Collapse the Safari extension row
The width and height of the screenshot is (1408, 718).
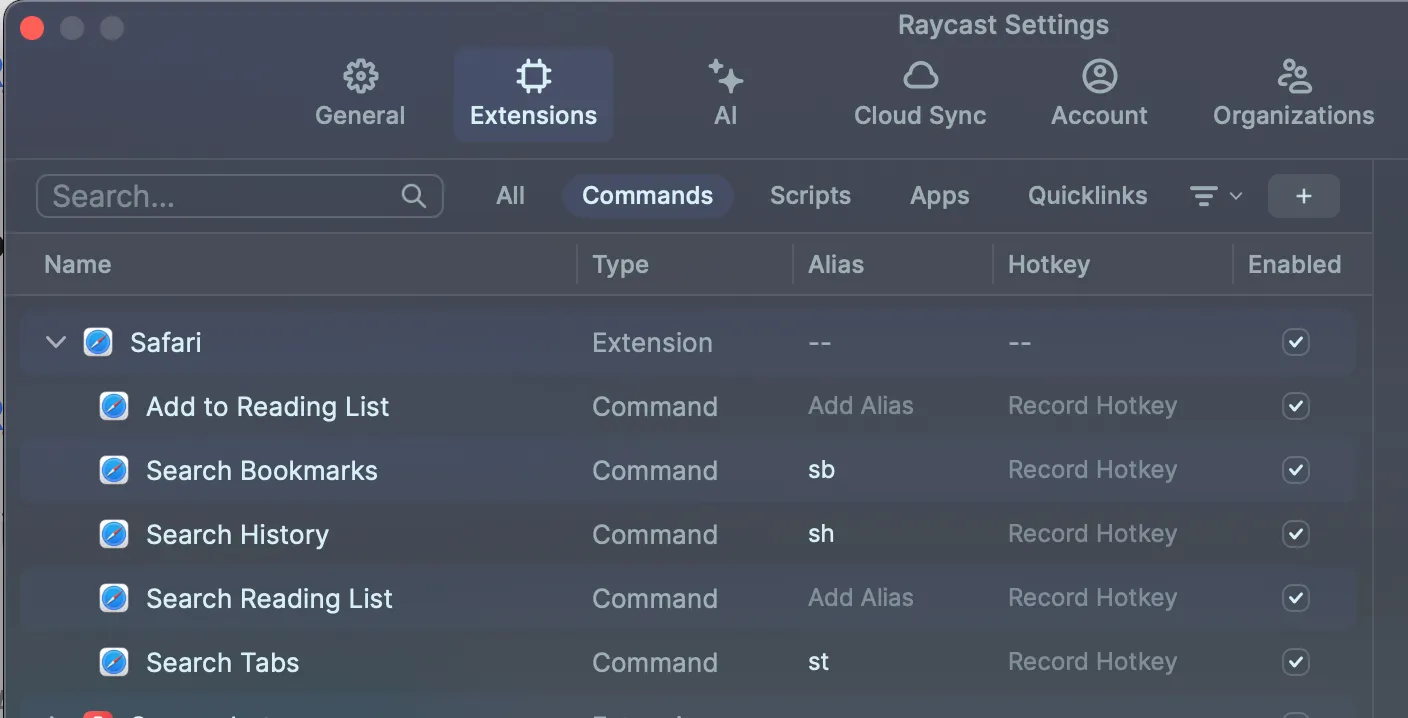pyautogui.click(x=55, y=342)
